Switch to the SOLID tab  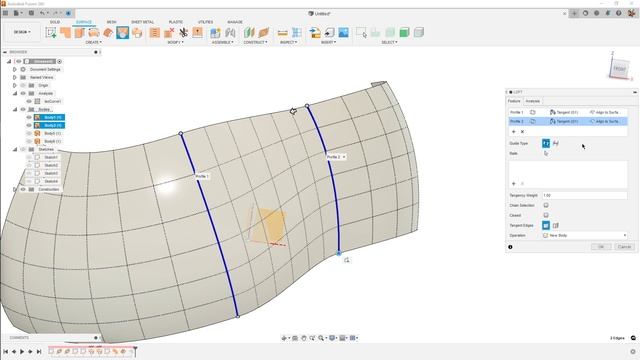(x=55, y=22)
